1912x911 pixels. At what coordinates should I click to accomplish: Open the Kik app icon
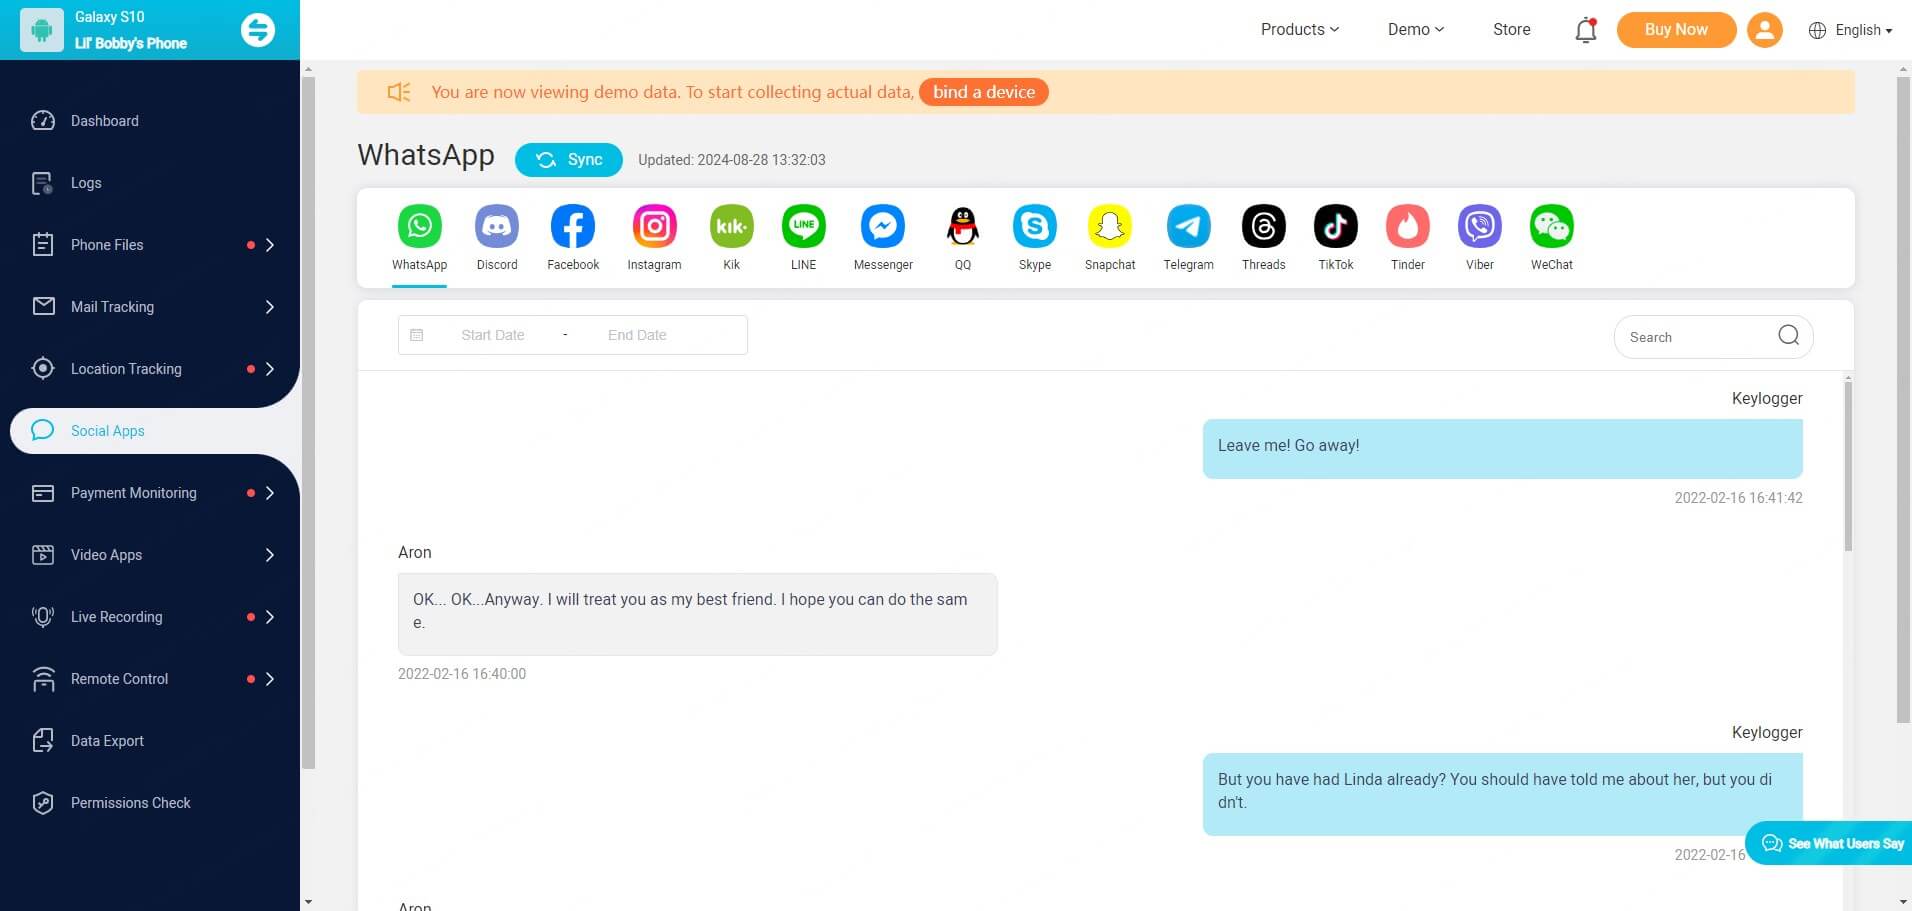click(731, 227)
